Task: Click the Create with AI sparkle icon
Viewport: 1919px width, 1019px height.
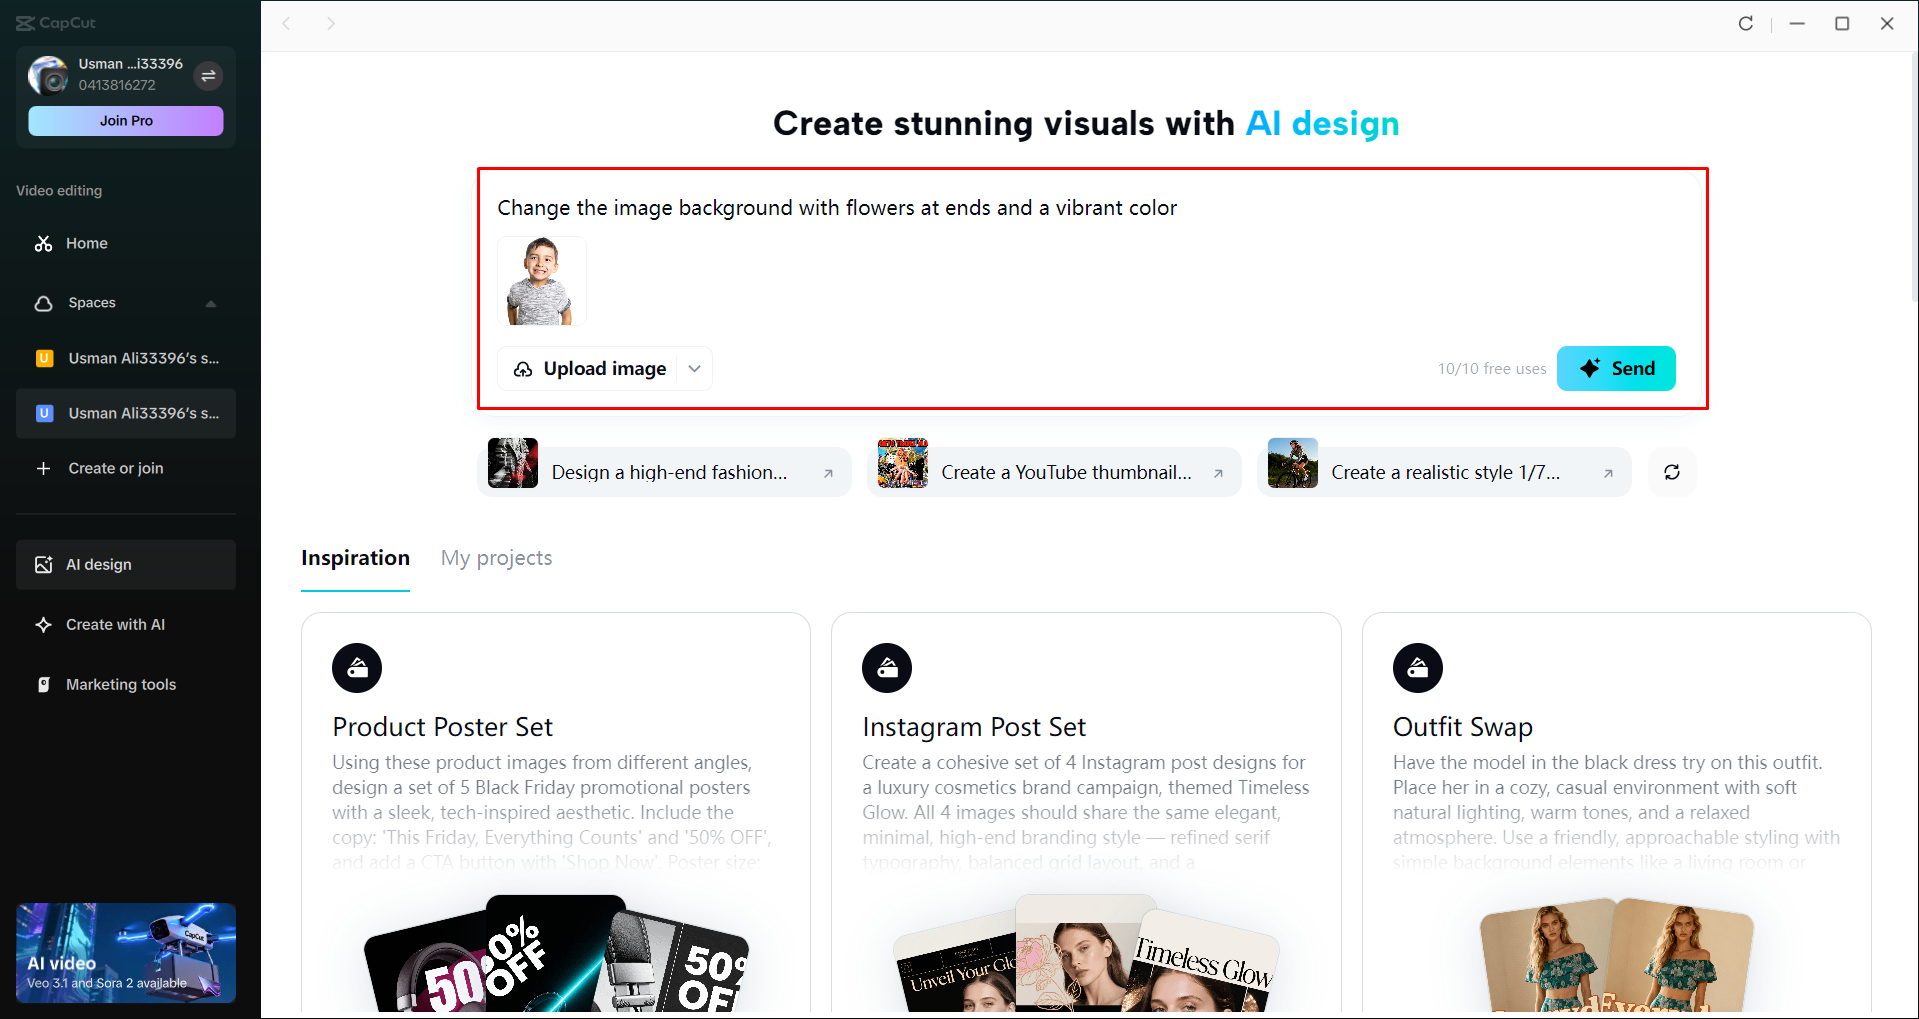Action: (x=43, y=625)
